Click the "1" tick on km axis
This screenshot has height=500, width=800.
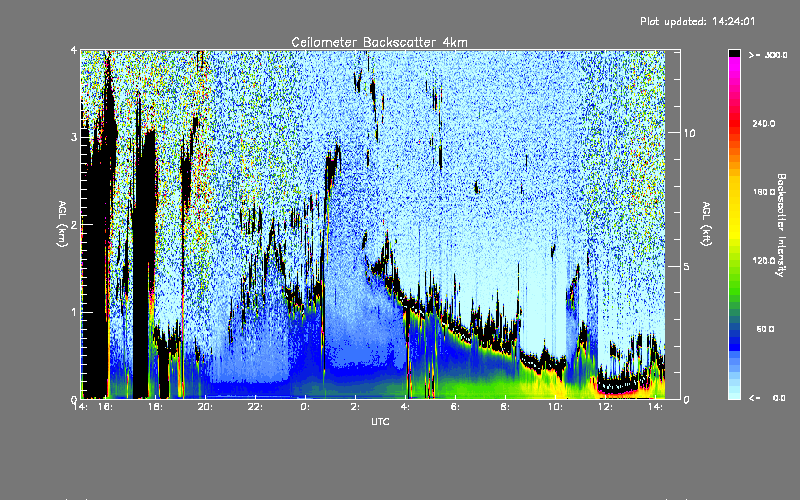click(74, 312)
